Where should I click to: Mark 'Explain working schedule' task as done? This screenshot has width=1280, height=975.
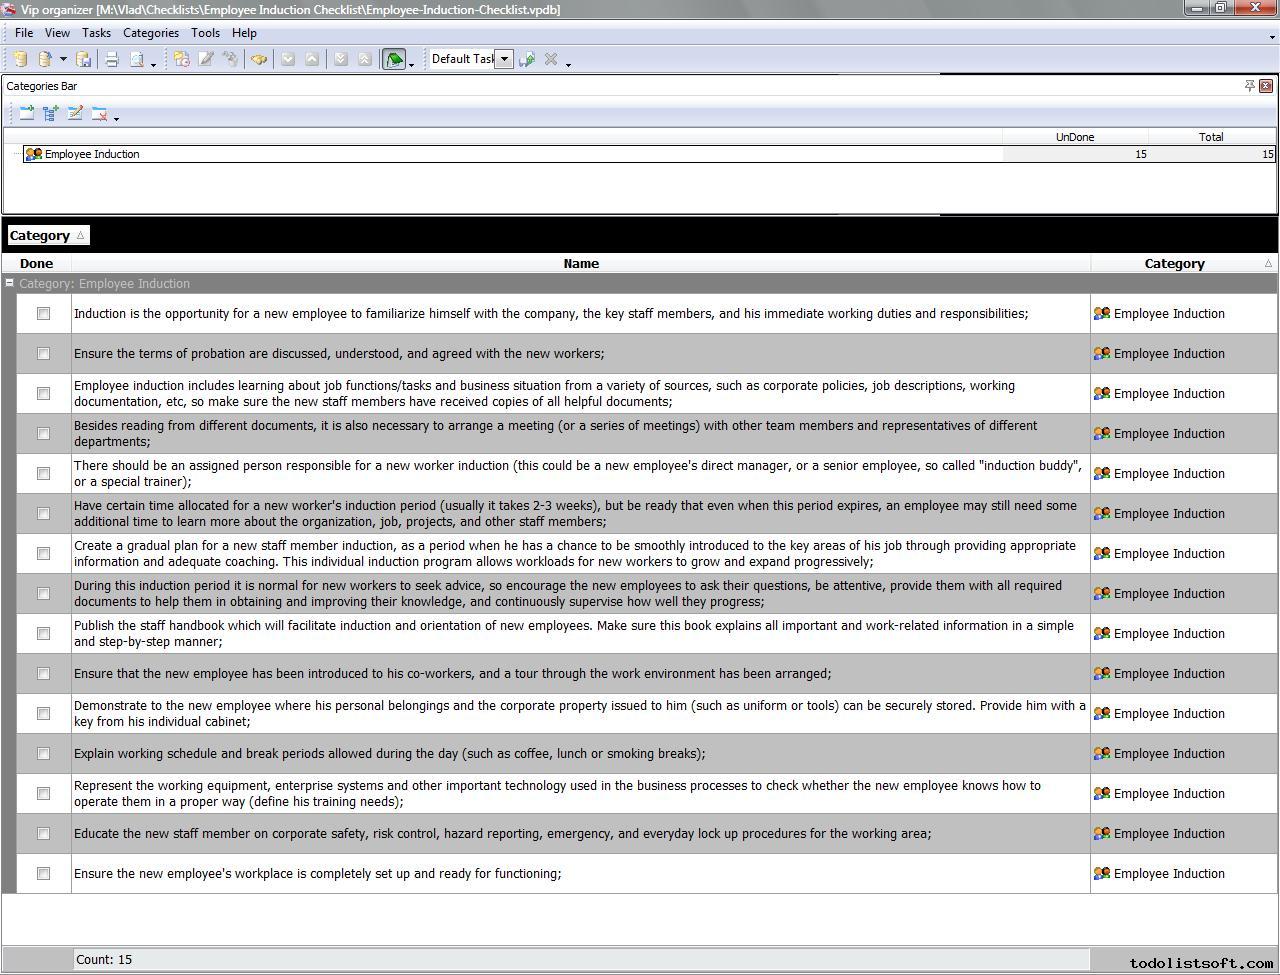[43, 754]
